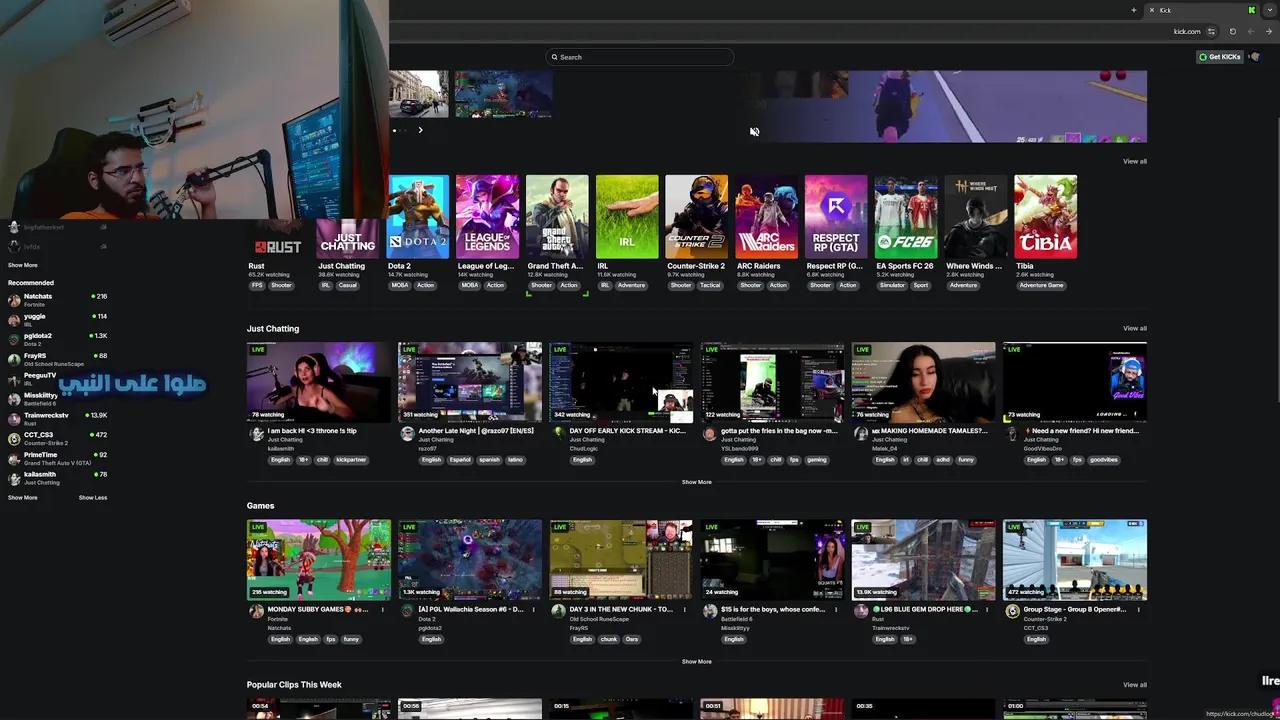Click View all for Just Chatting

coord(1134,328)
